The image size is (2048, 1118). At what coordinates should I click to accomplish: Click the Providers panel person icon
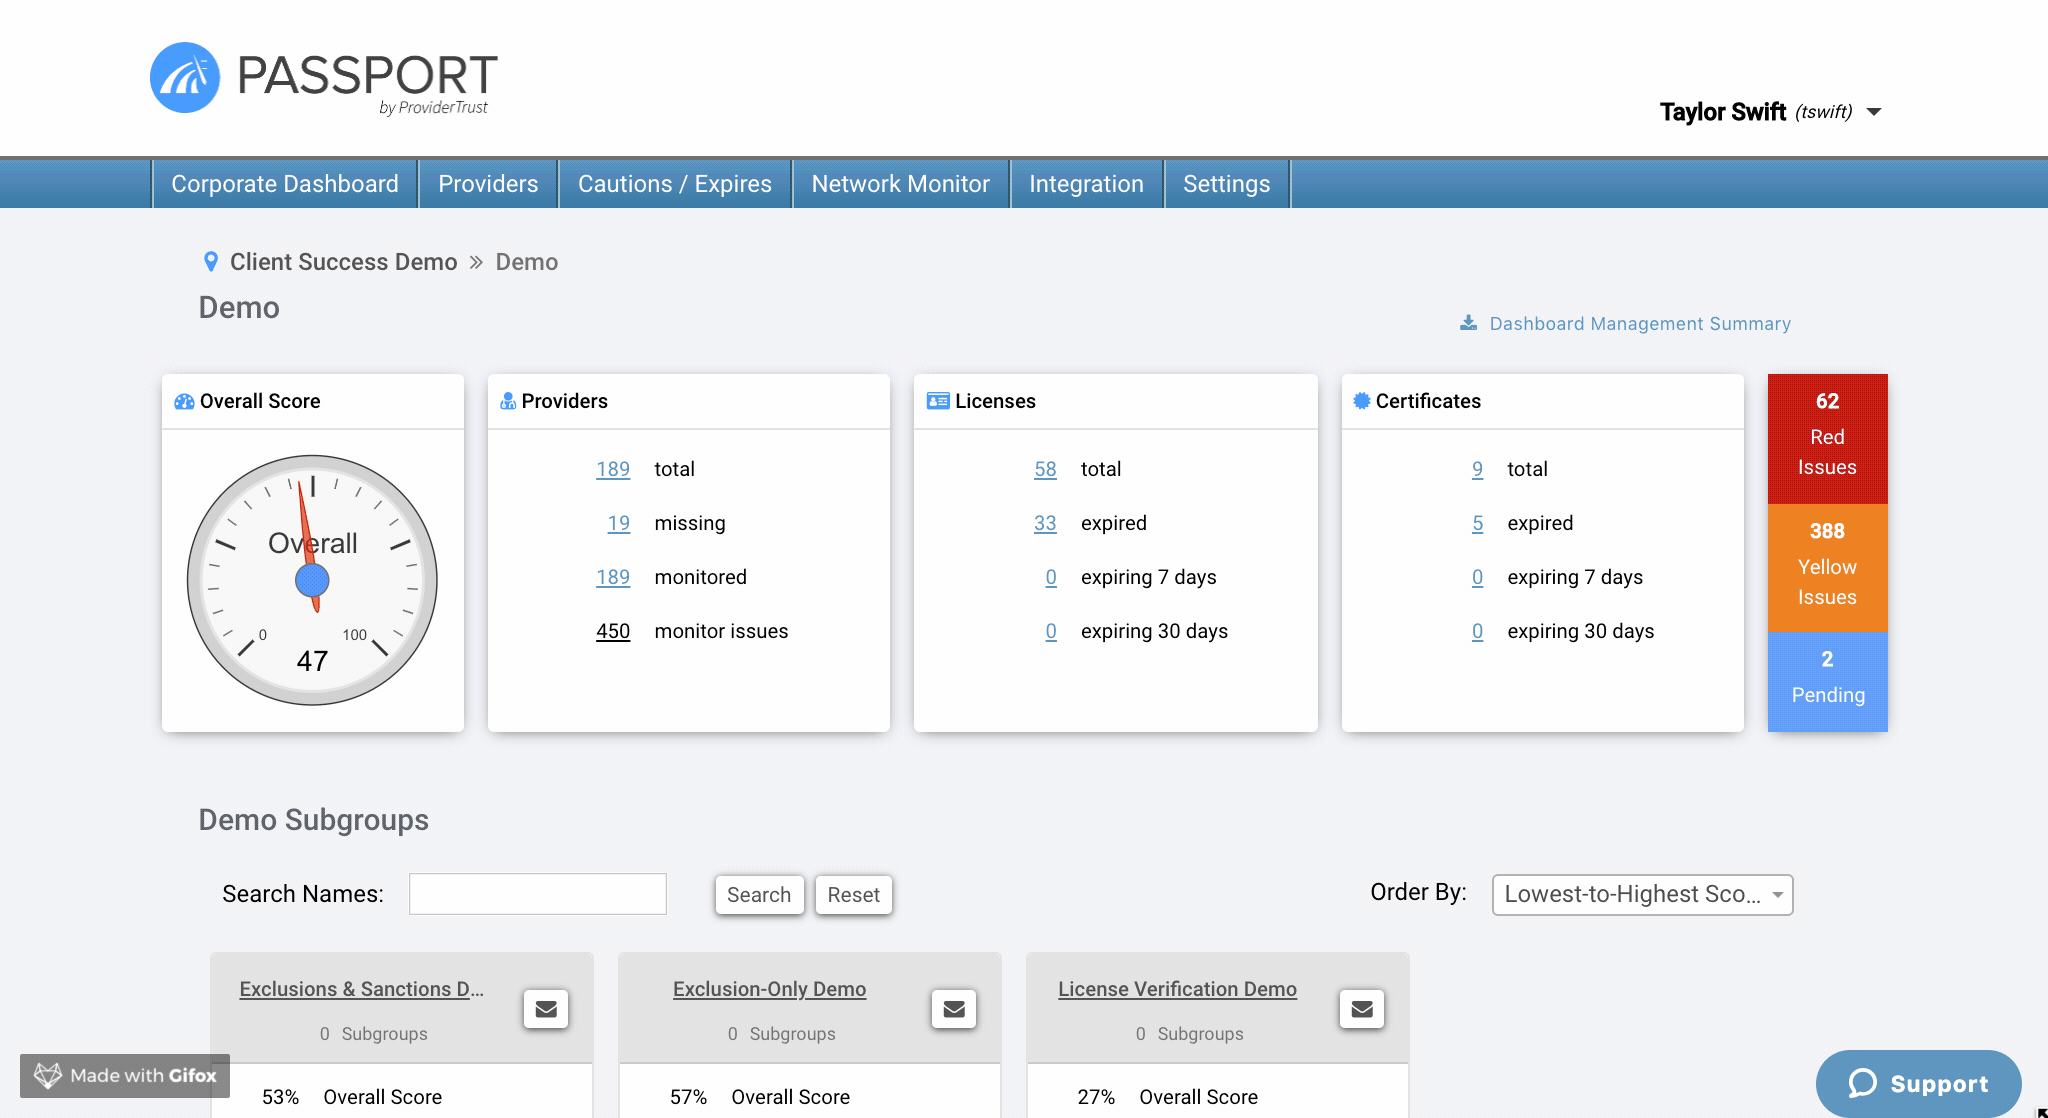coord(508,401)
